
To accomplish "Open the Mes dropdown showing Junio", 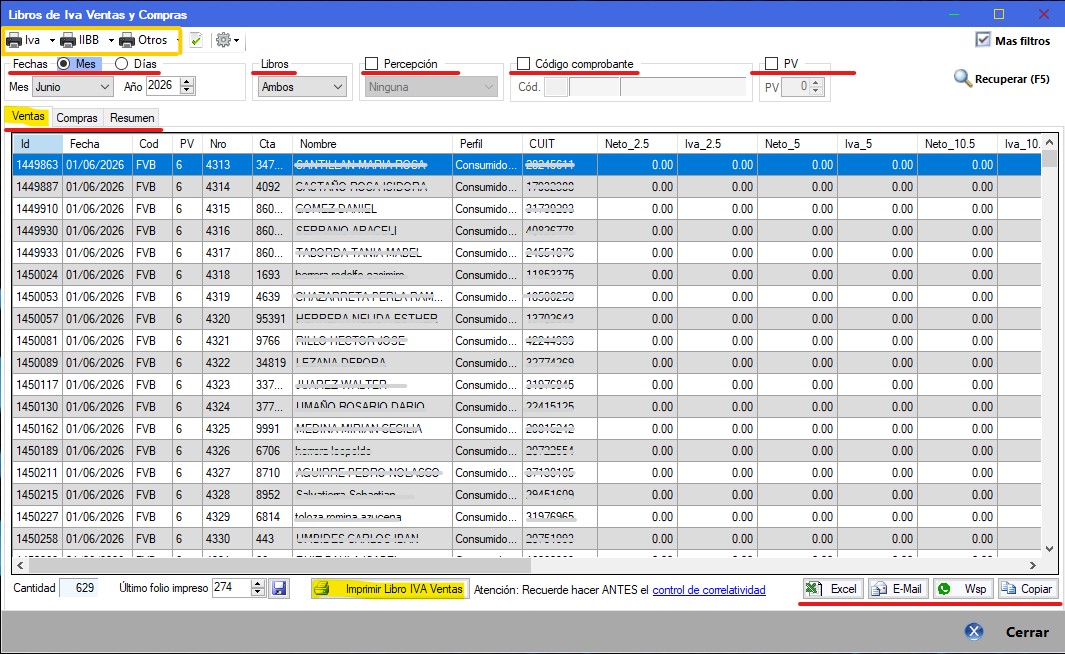I will [73, 87].
